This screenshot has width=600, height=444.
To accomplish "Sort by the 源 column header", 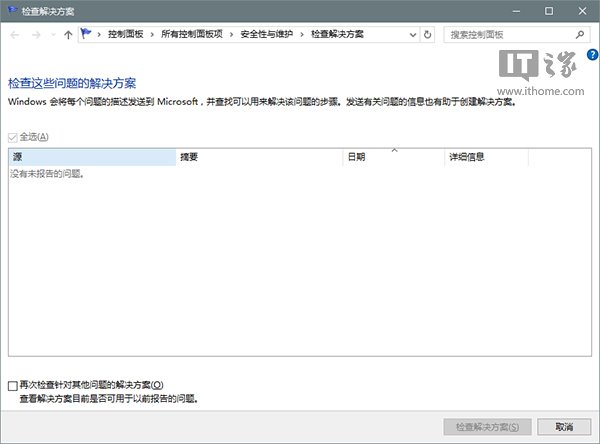I will click(x=91, y=158).
